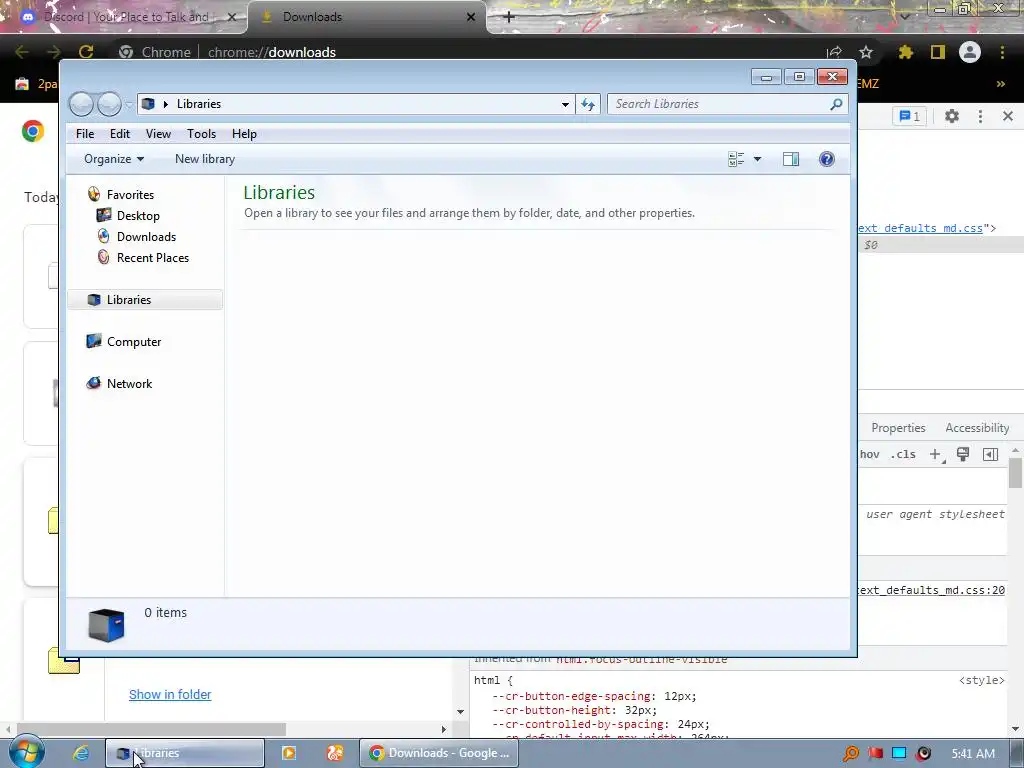Toggle the .cls classes button
Screen dimensions: 1024x768
(x=903, y=455)
